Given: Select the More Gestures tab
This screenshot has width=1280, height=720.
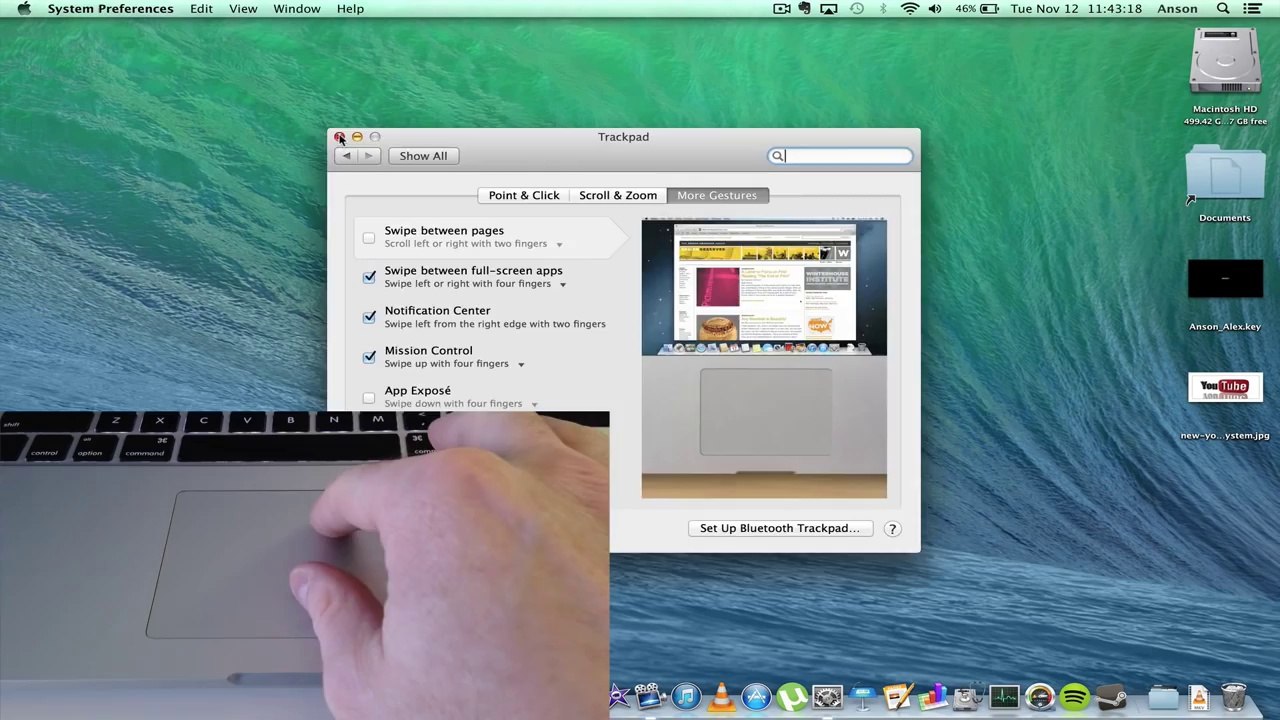Looking at the screenshot, I should pos(717,195).
